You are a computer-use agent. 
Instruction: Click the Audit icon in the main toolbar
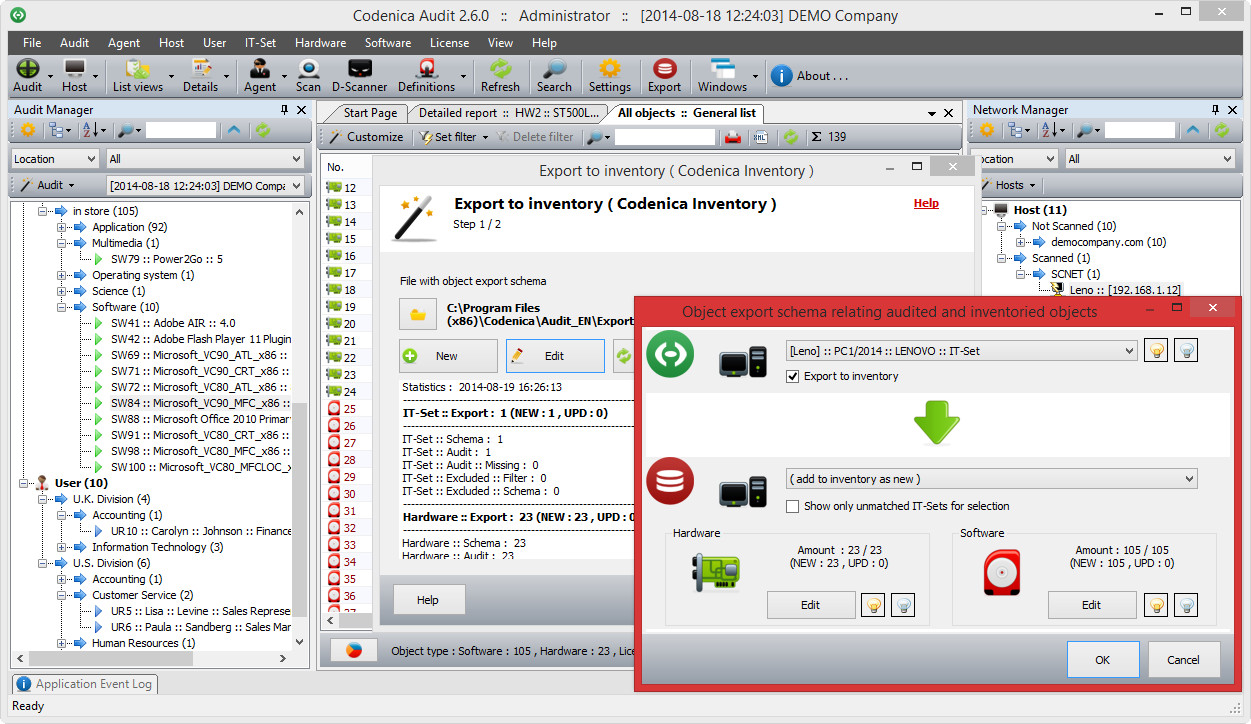tap(28, 69)
